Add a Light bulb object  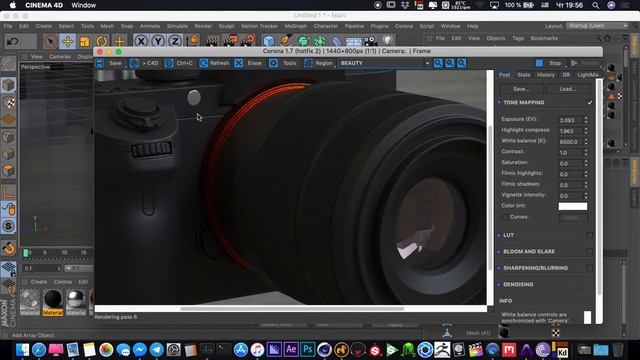tap(387, 41)
